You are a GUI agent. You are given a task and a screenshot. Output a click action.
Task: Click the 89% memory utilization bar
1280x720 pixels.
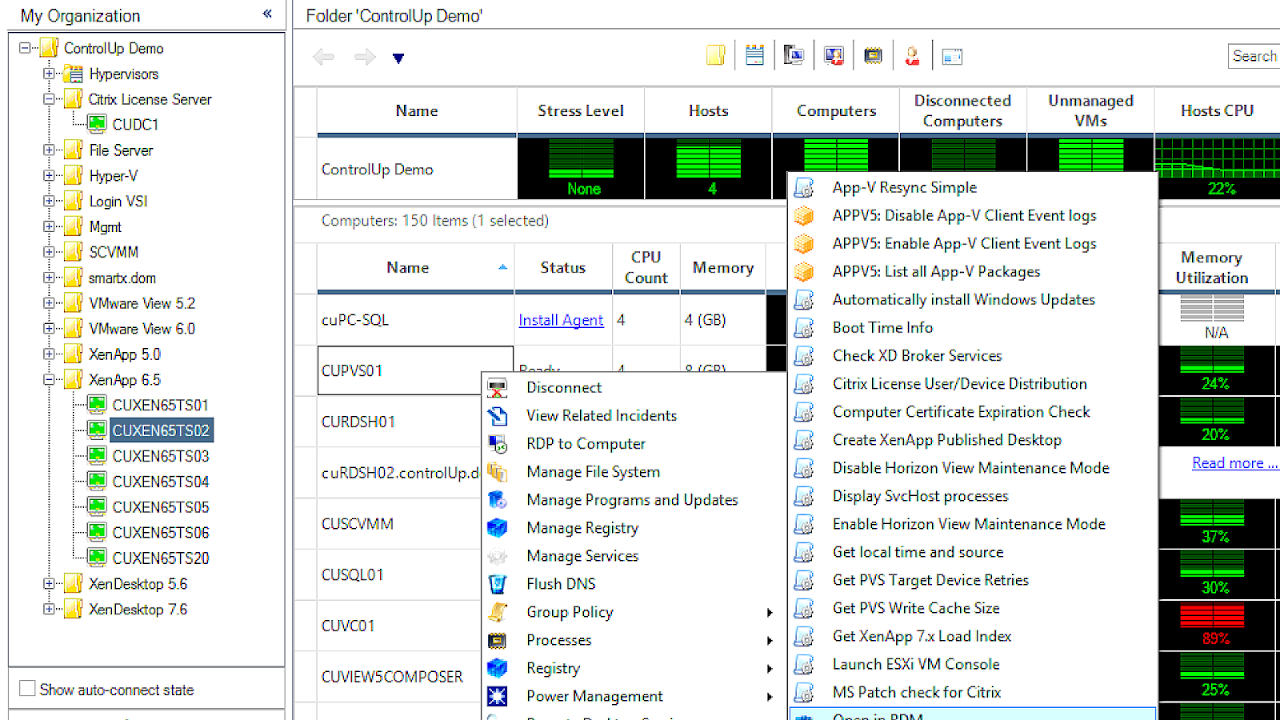tap(1212, 626)
